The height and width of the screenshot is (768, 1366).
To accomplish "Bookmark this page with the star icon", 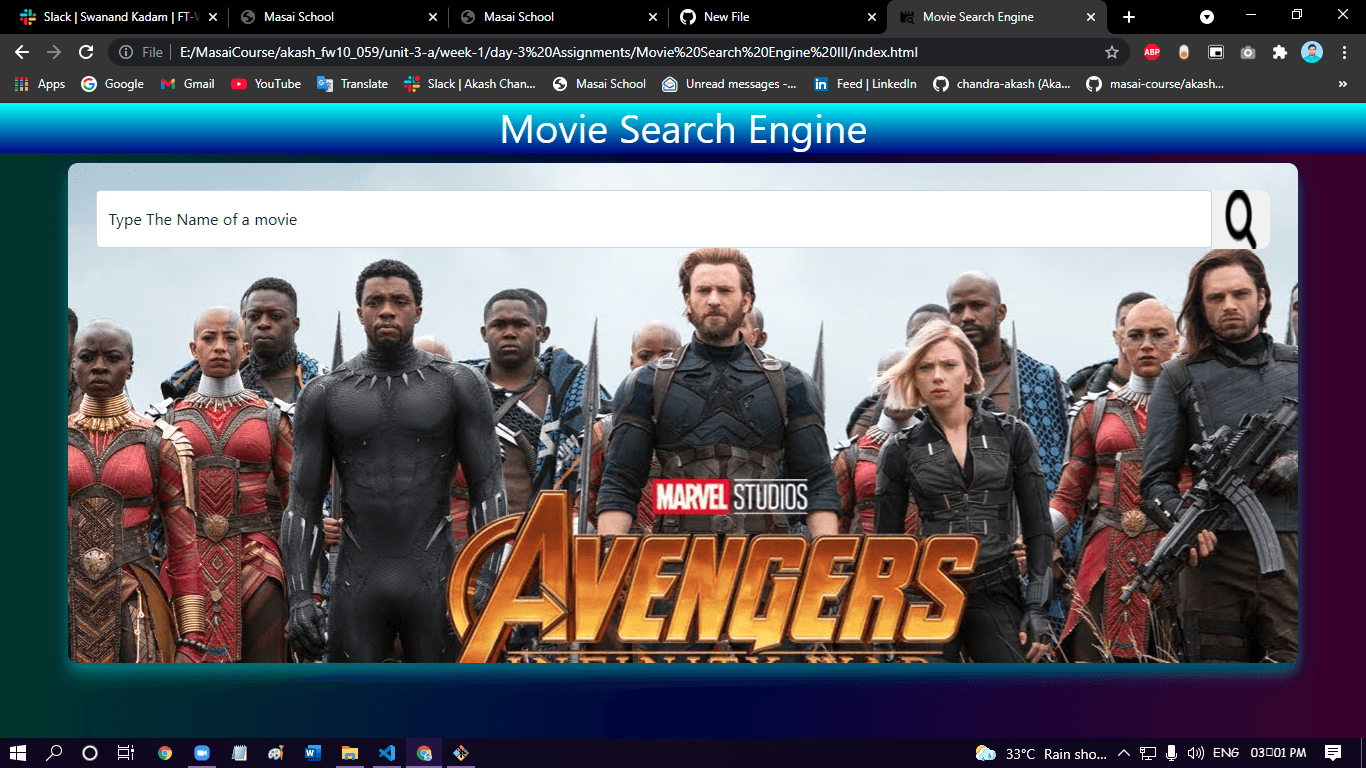I will tap(1111, 52).
